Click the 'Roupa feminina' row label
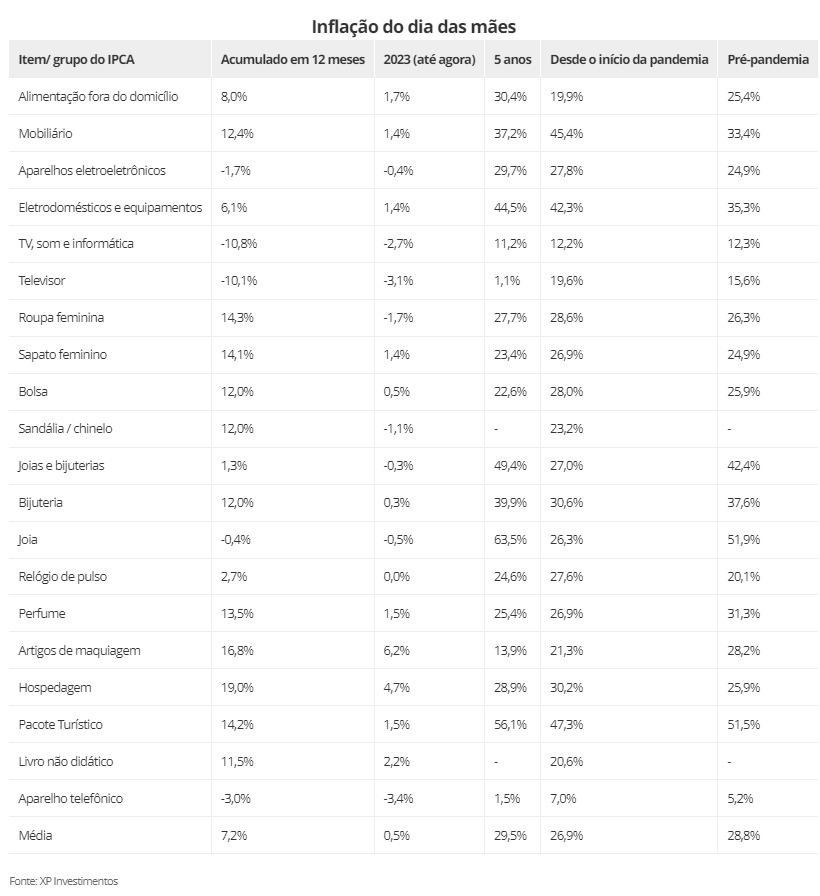This screenshot has width=820, height=896. coord(61,318)
